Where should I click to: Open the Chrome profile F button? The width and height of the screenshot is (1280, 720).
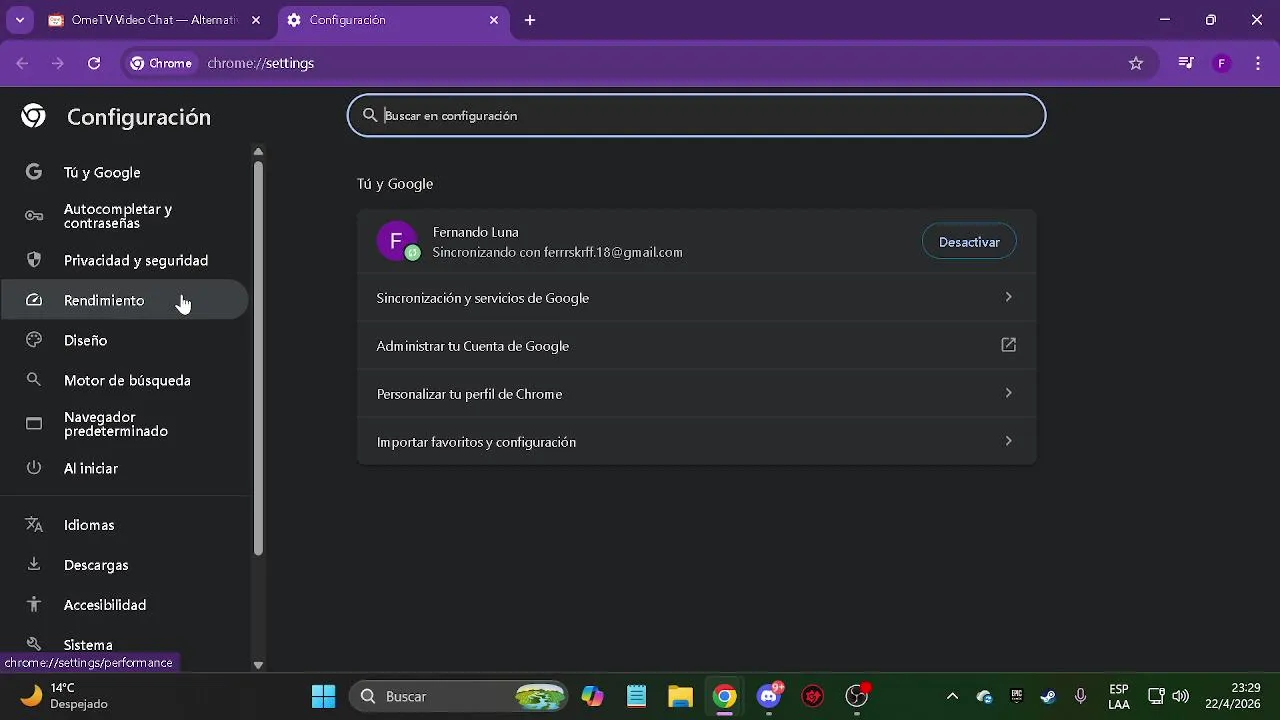coord(1221,63)
